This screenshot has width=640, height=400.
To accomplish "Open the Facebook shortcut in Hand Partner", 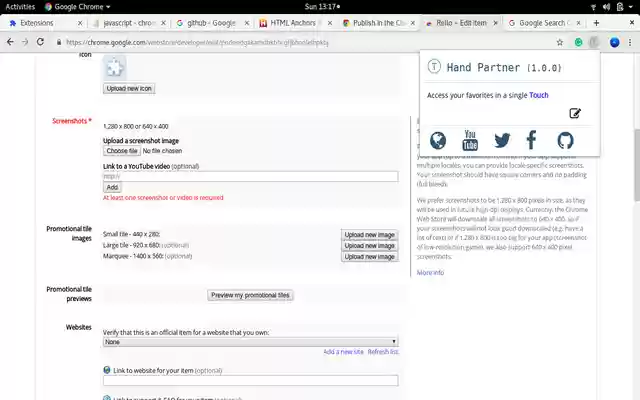I will click(531, 140).
